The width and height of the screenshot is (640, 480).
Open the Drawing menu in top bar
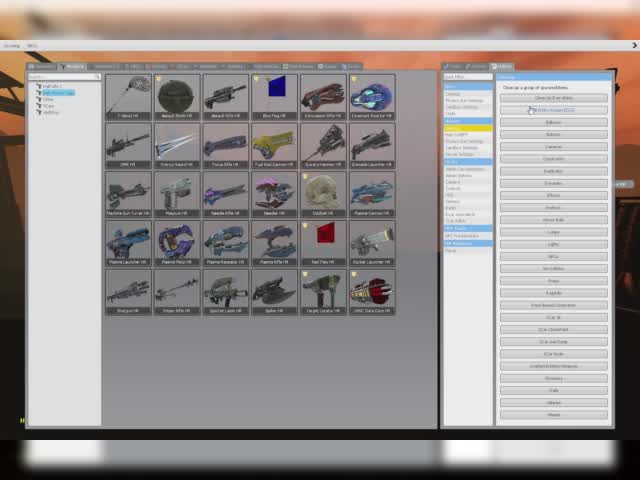point(11,46)
